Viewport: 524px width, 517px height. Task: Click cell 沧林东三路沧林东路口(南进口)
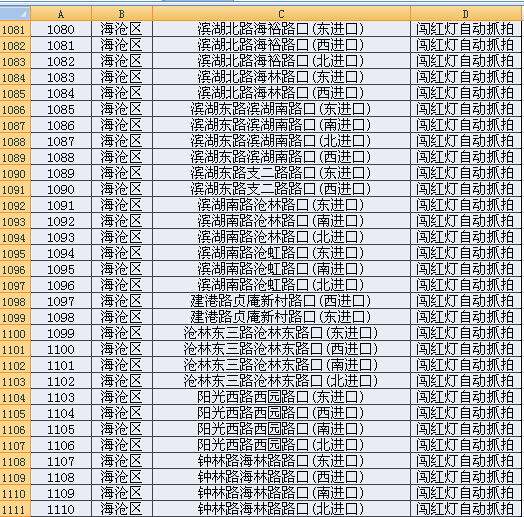click(281, 365)
